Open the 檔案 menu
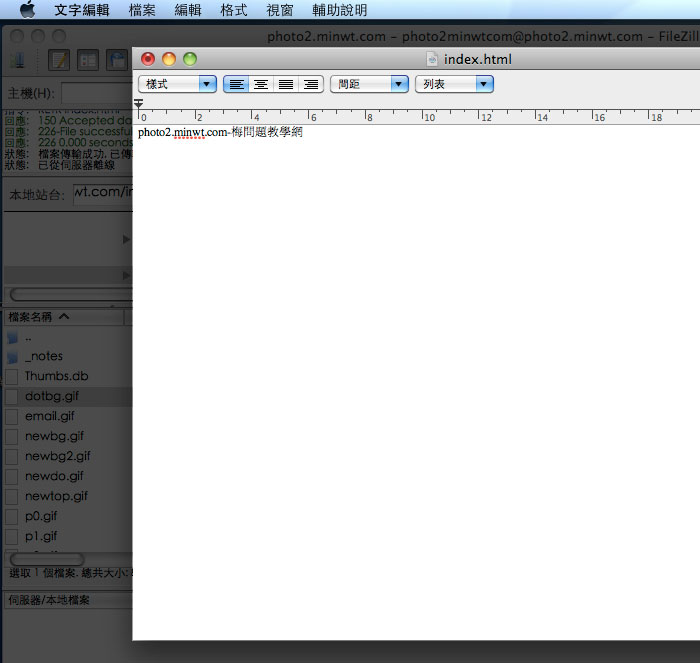The image size is (700, 663). coord(142,10)
